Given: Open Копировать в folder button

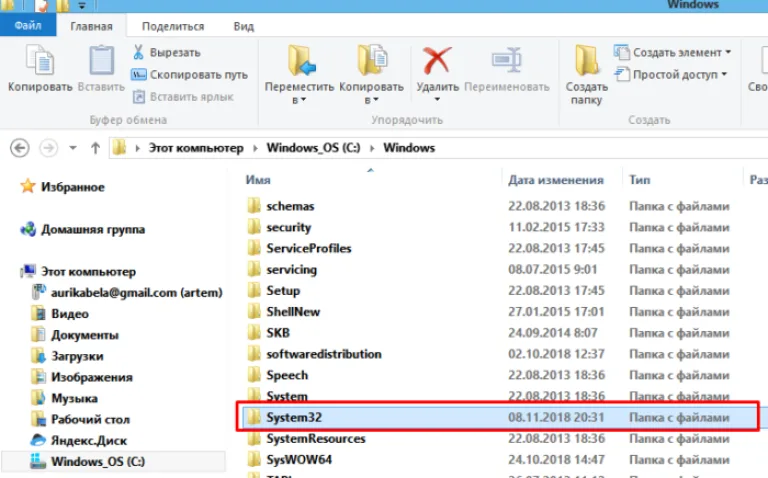Looking at the screenshot, I should (x=371, y=73).
